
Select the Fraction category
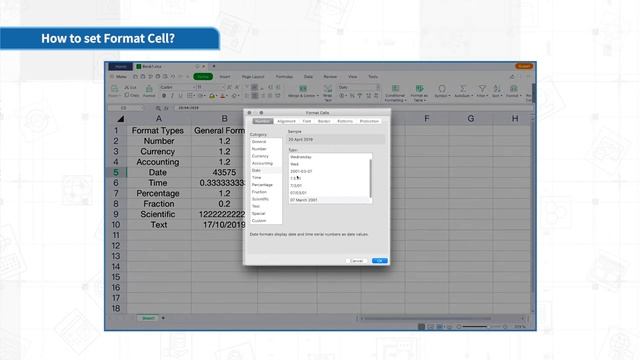pyautogui.click(x=266, y=192)
